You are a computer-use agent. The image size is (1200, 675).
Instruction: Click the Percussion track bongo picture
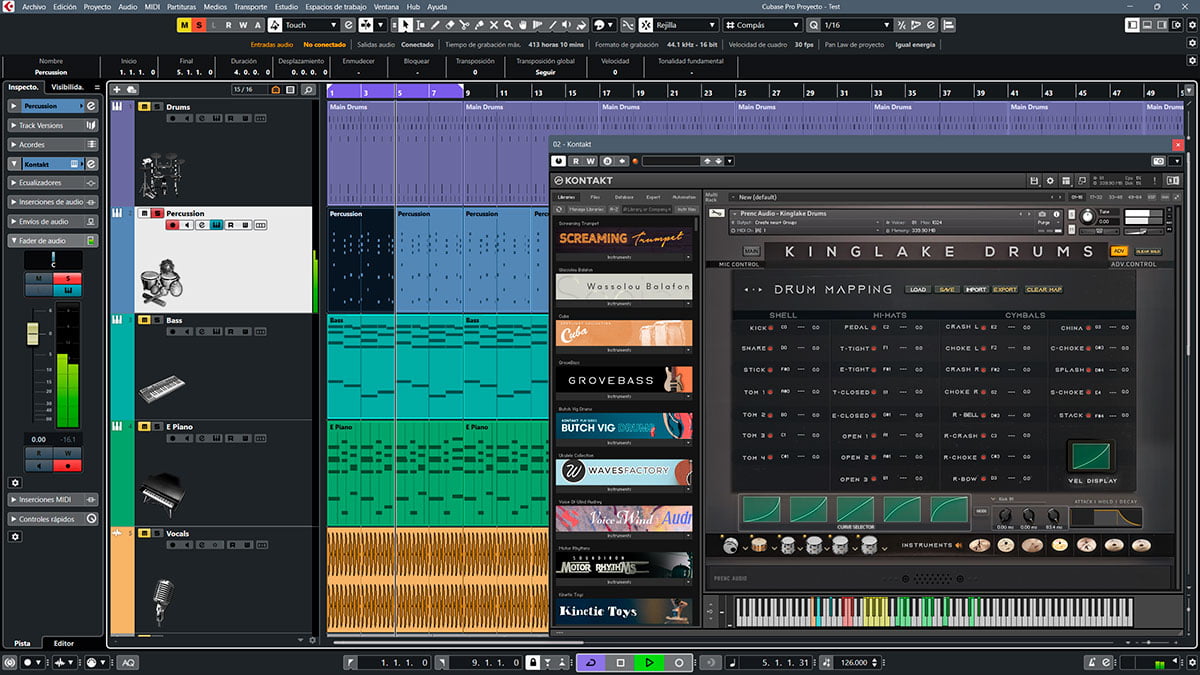(x=161, y=281)
